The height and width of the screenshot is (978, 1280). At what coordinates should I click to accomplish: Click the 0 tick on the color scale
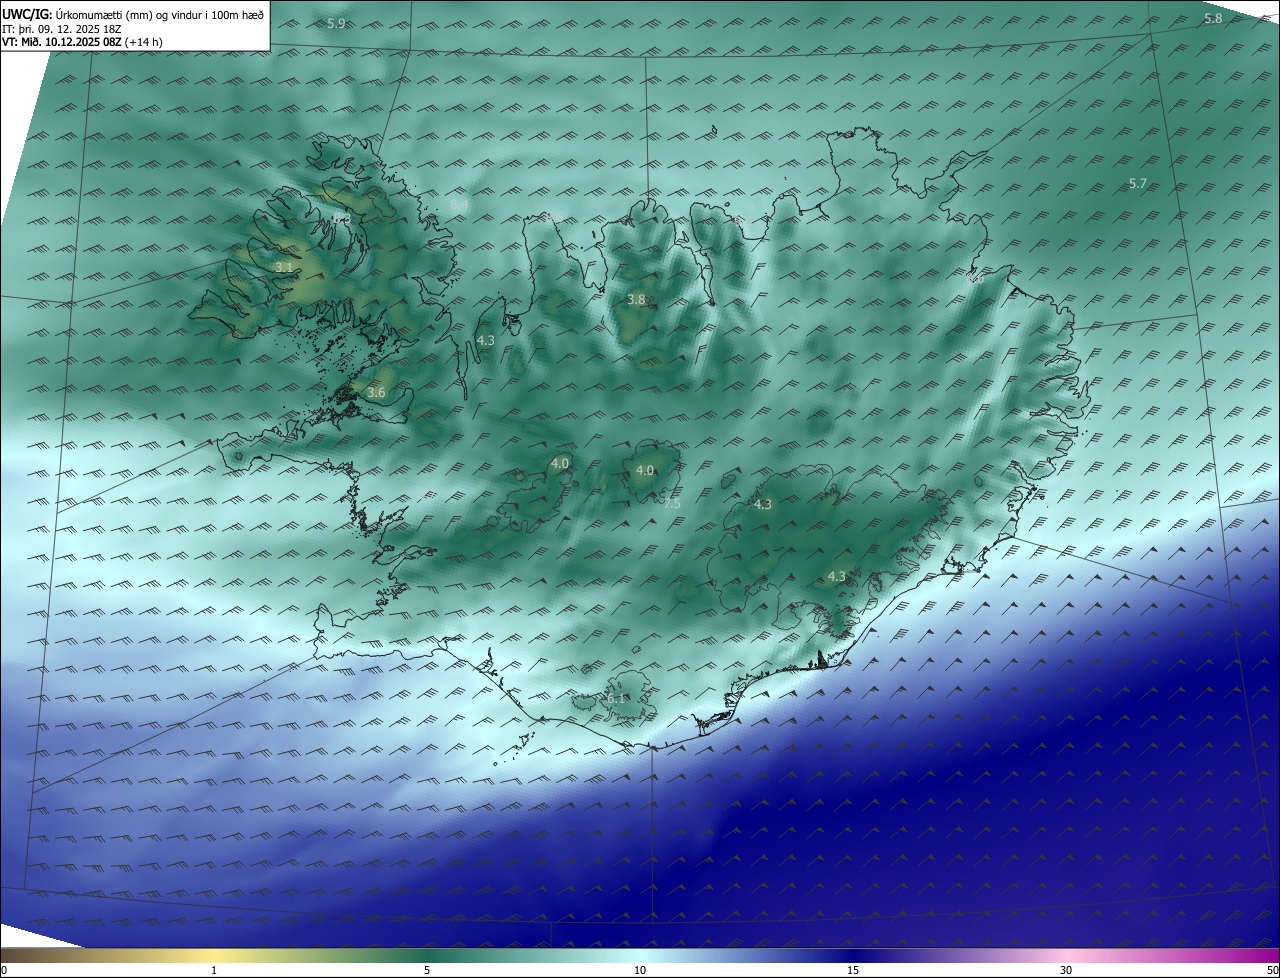pos(4,970)
